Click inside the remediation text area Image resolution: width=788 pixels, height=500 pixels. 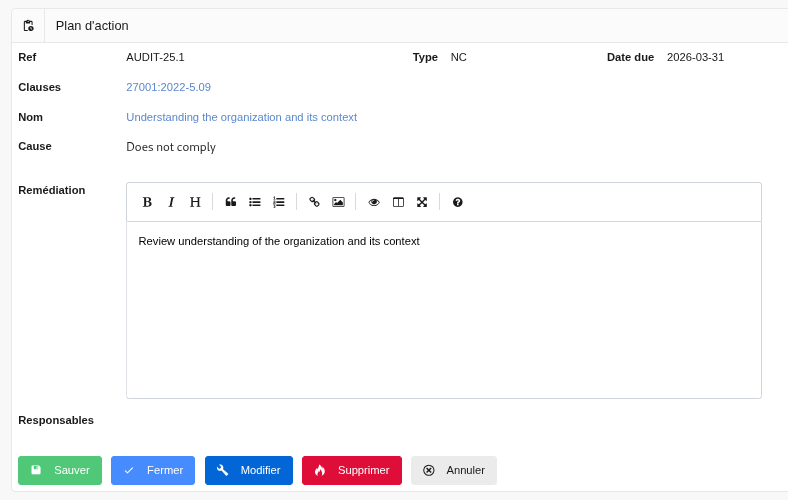(443, 310)
